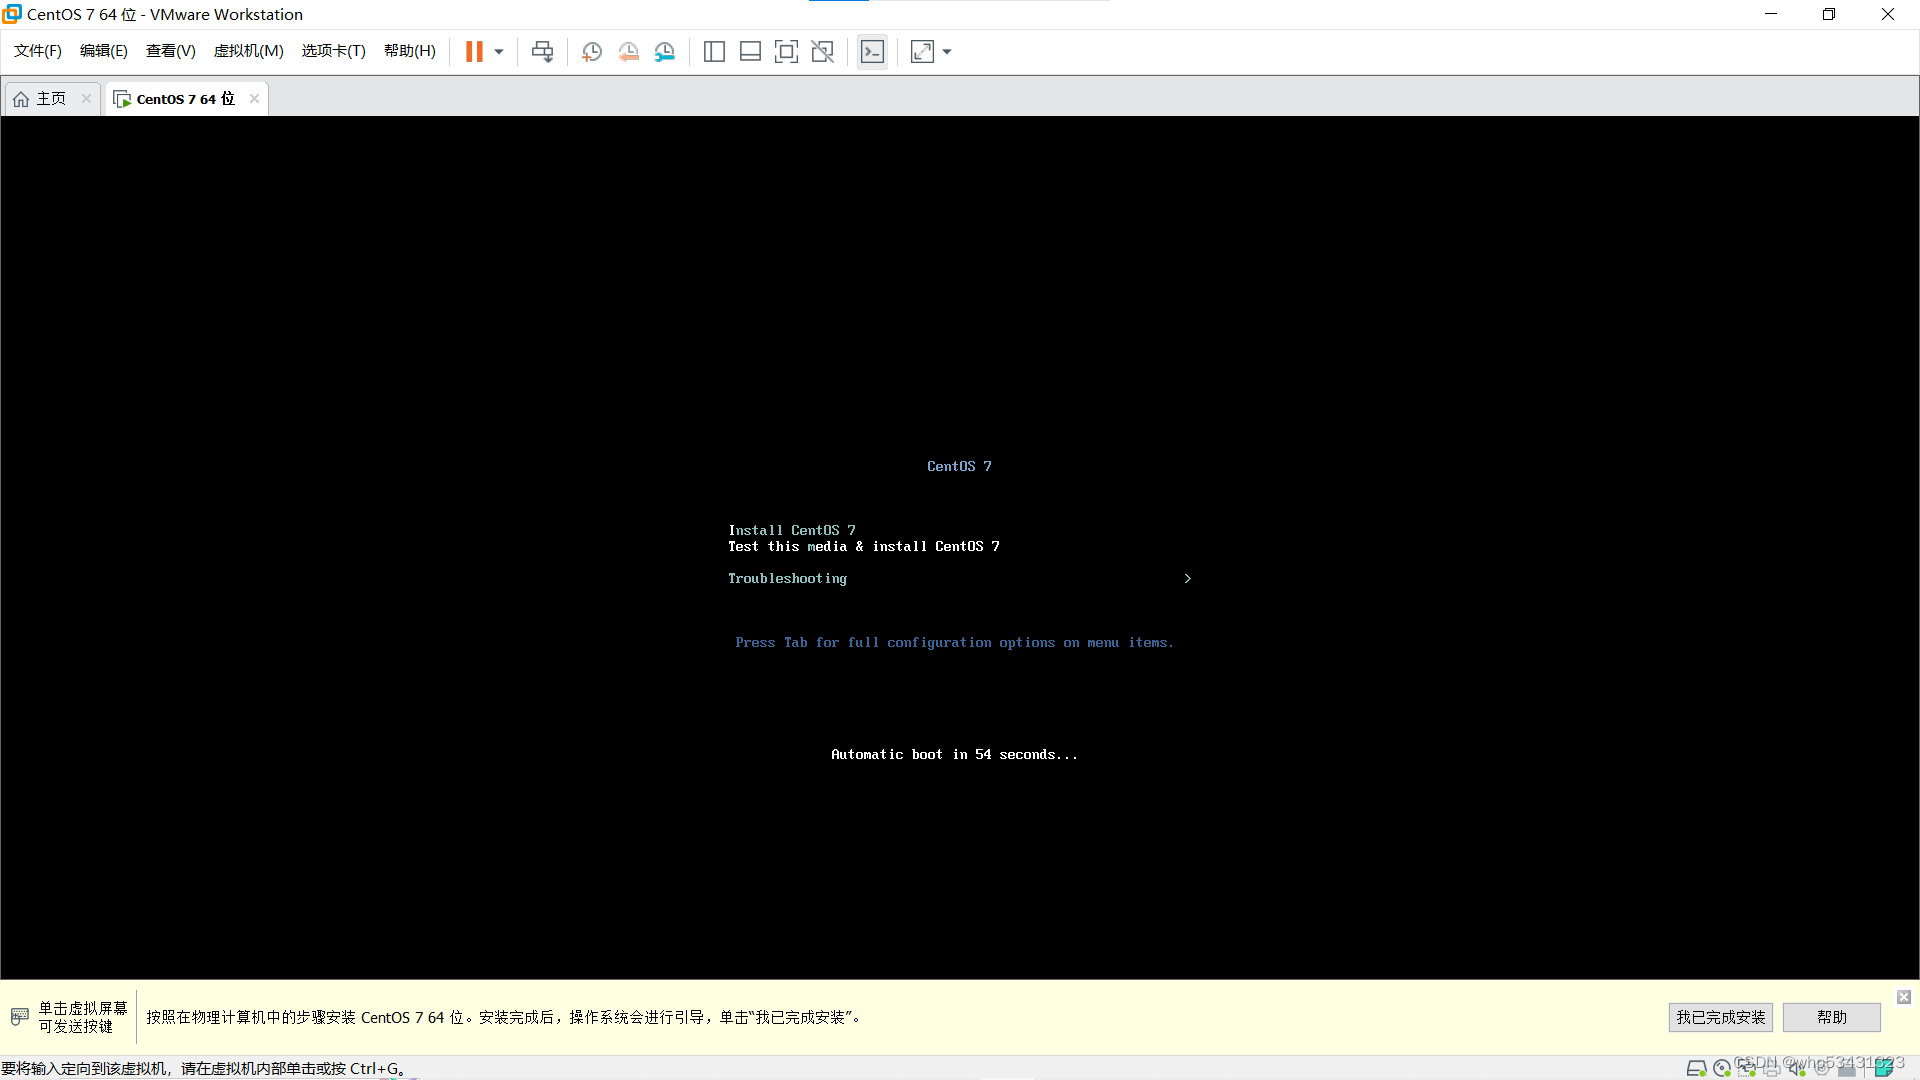Viewport: 1920px width, 1080px height.
Task: Click the VMware Workstation title bar icon
Action: 12,14
